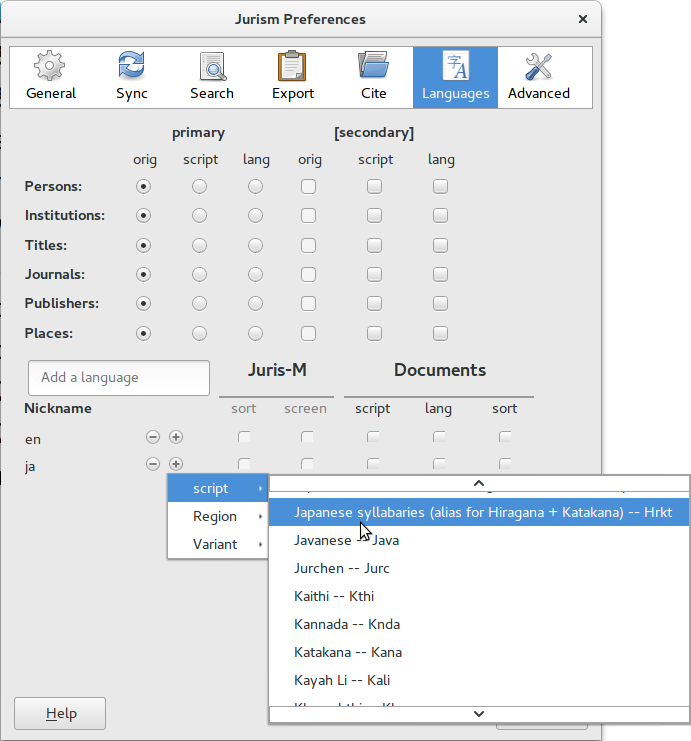The width and height of the screenshot is (691, 741).
Task: Expand the Region submenu
Action: 218,516
